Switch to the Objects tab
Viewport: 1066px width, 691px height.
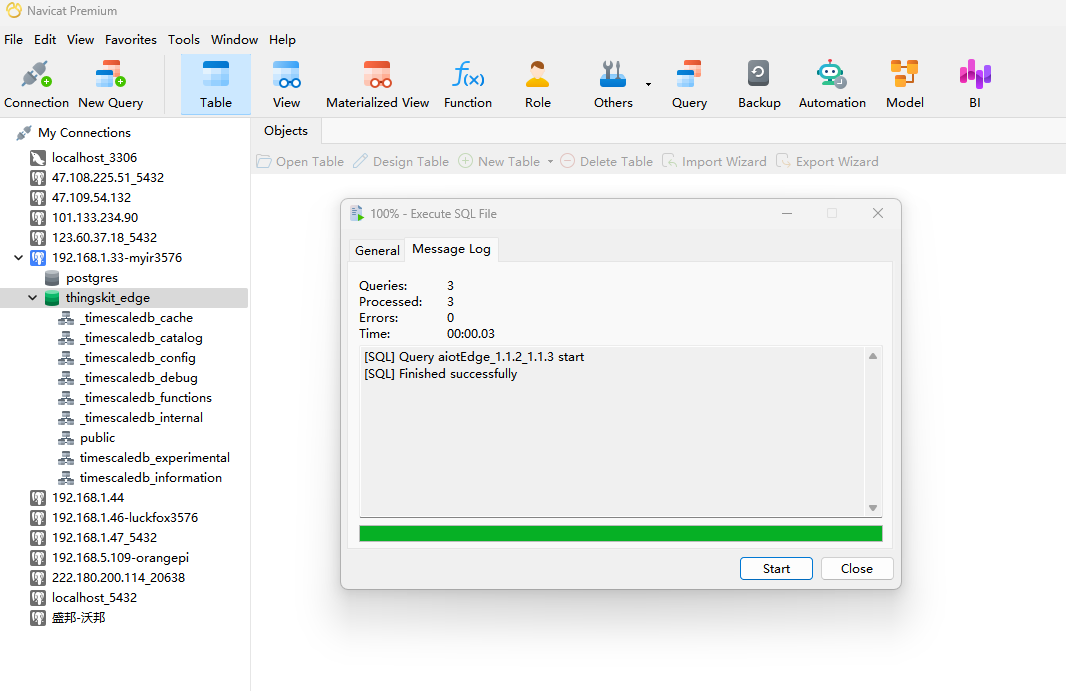286,131
